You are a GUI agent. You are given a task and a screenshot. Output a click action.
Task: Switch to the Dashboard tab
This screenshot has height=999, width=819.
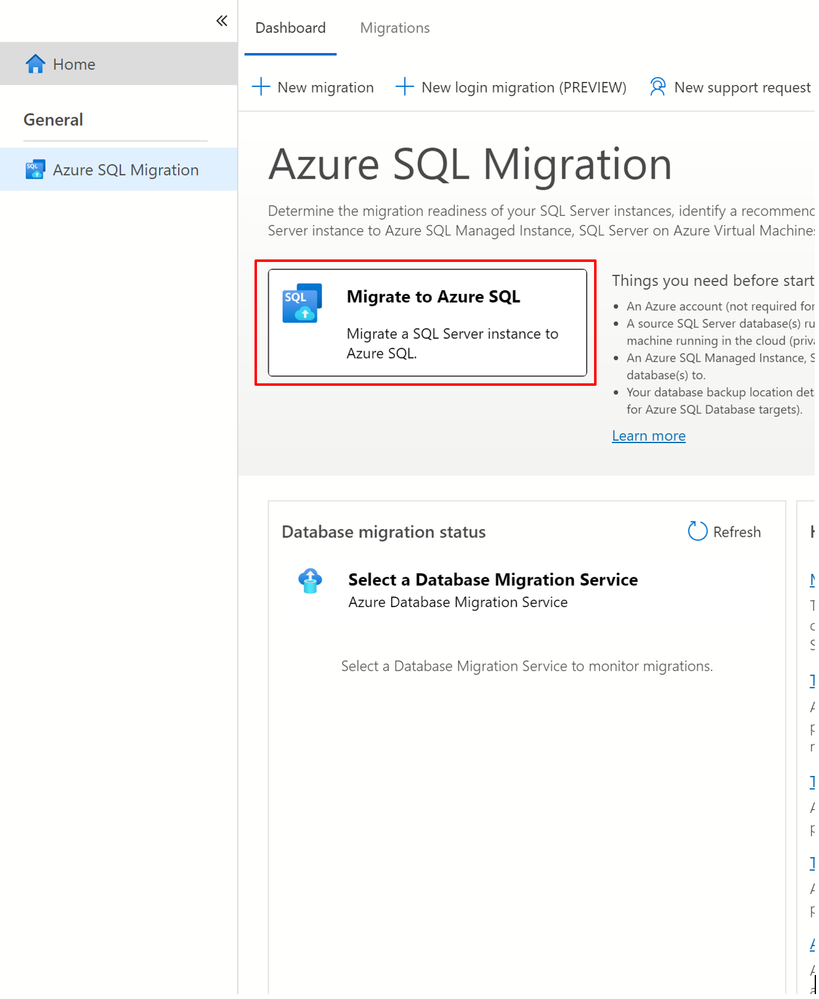[290, 28]
